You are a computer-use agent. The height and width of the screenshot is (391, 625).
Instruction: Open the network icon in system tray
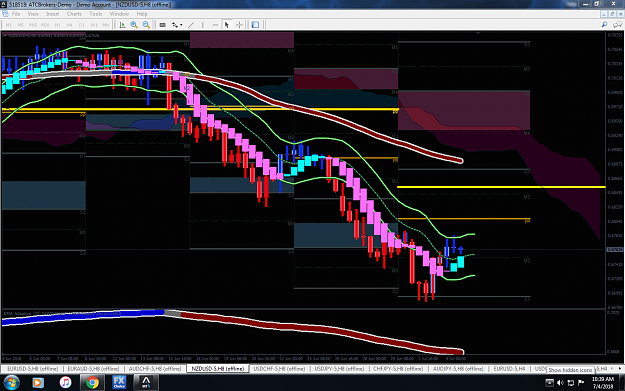click(x=570, y=383)
